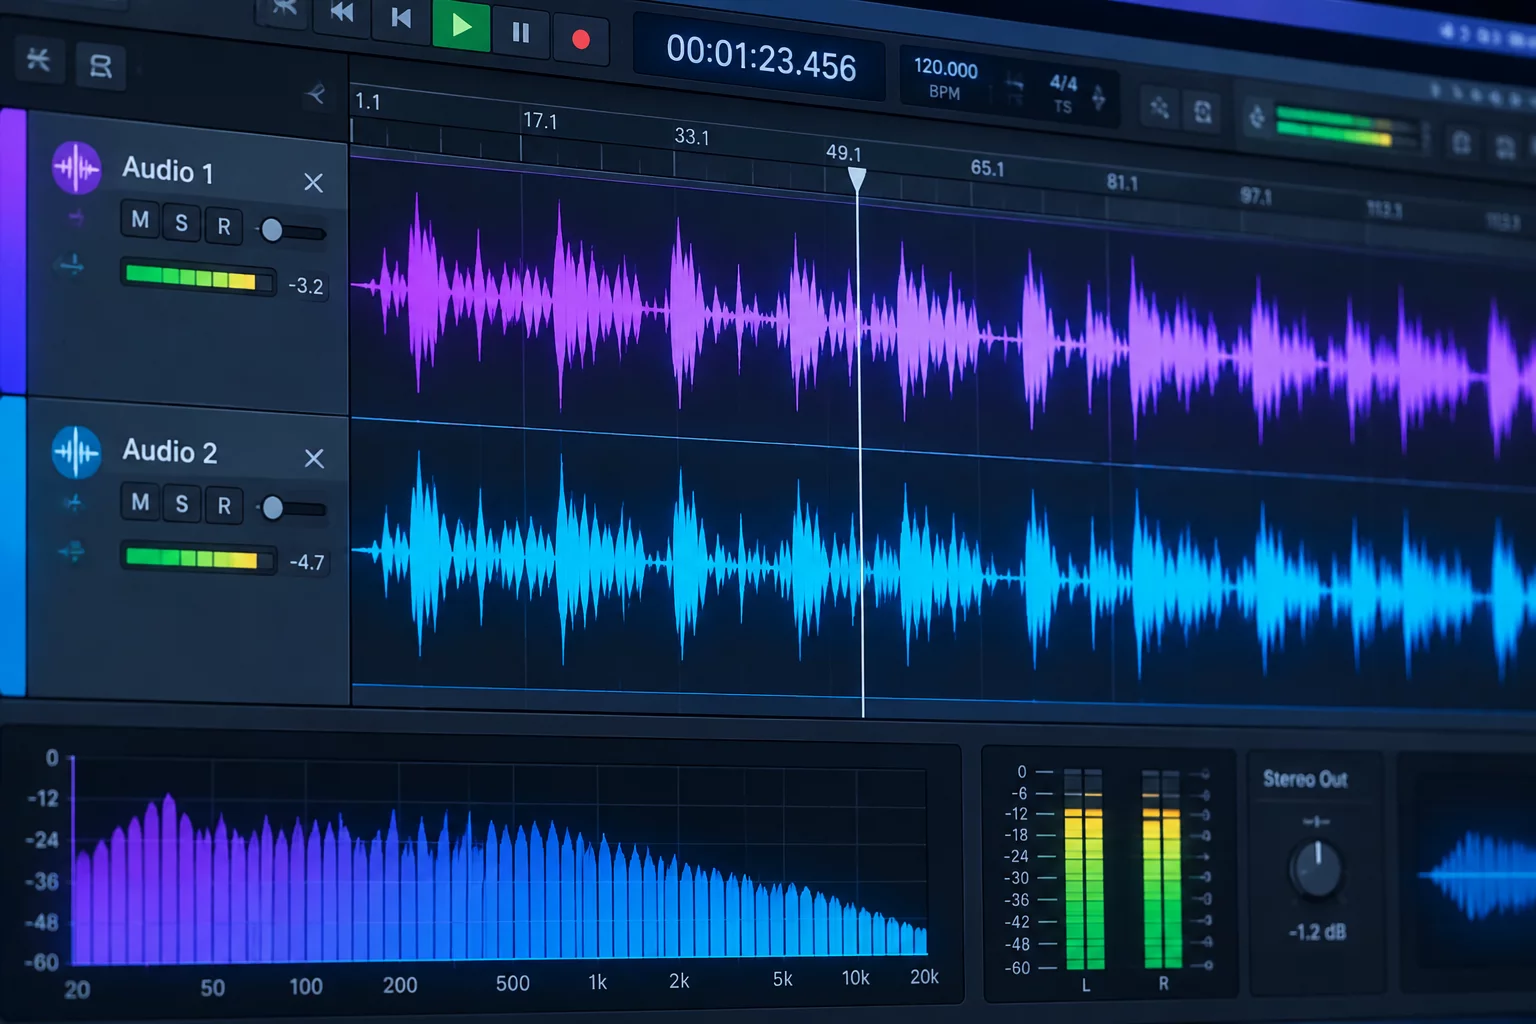
Task: Start playback with the green Play button
Action: click(x=461, y=25)
